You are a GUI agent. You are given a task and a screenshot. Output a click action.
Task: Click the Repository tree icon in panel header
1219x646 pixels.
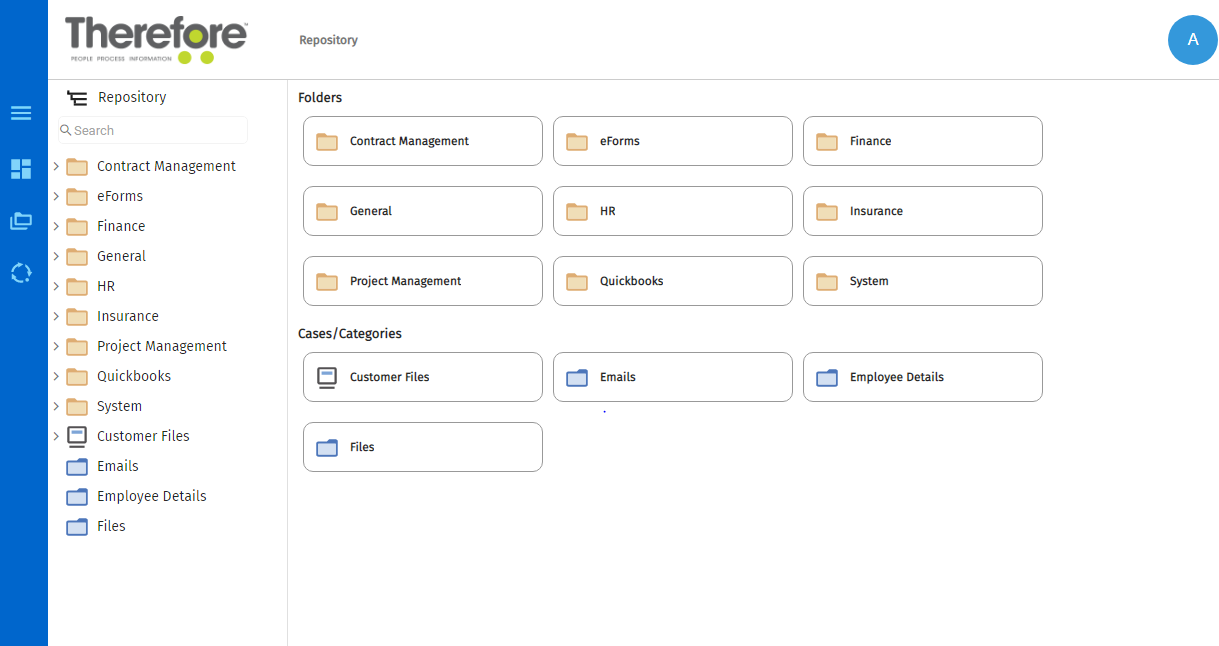[77, 98]
